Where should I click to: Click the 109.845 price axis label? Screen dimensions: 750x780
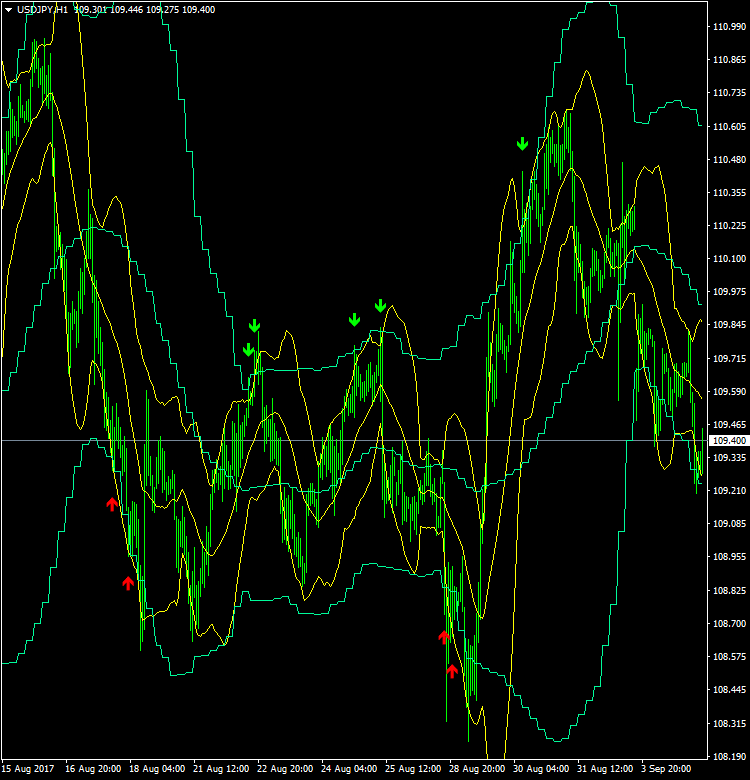coord(729,325)
